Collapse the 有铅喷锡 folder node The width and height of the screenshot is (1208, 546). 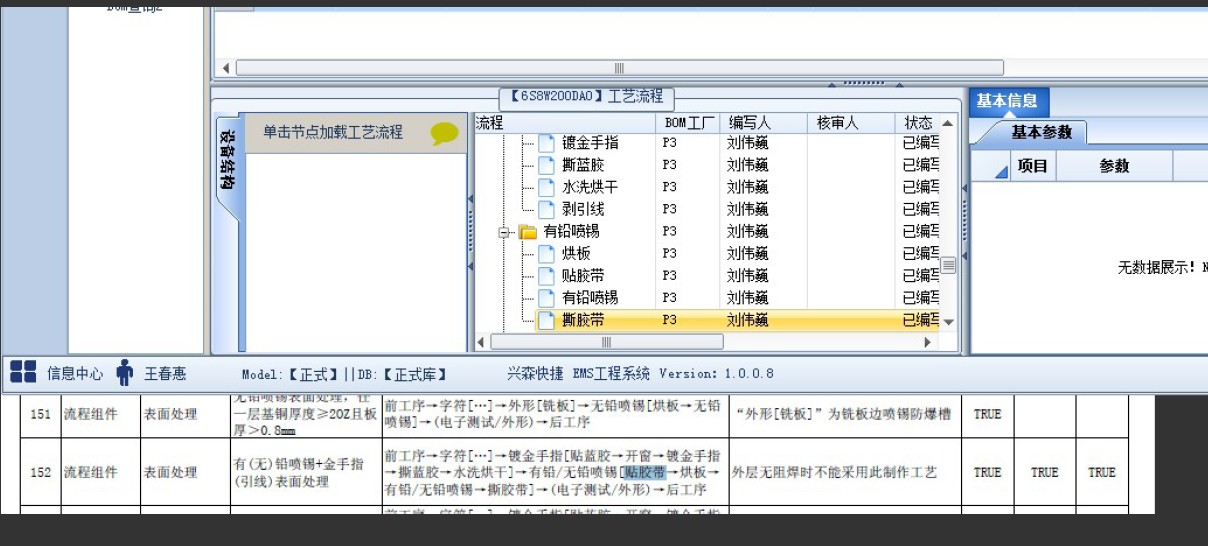(505, 232)
